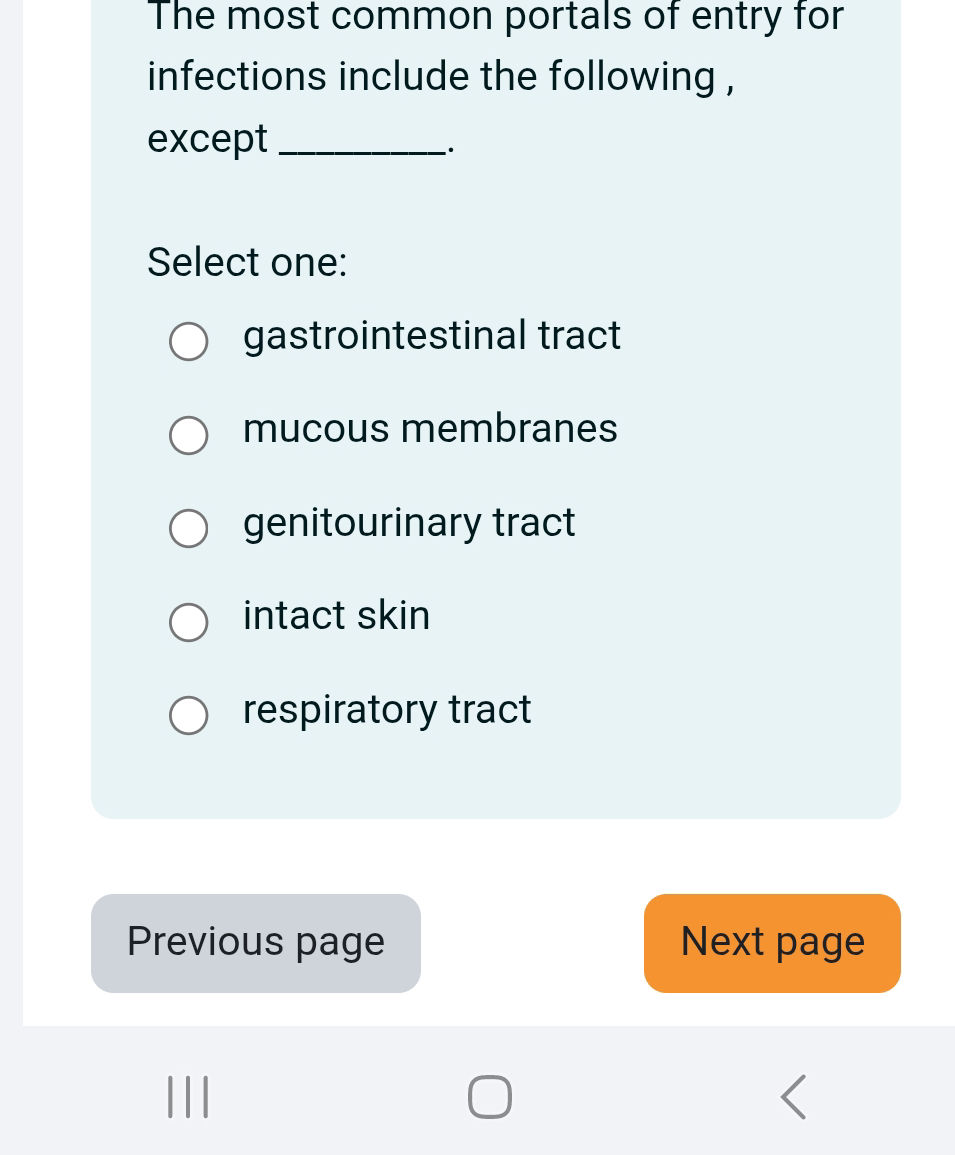Tap the Android back navigation button
This screenshot has width=955, height=1155.
pyautogui.click(x=792, y=1096)
